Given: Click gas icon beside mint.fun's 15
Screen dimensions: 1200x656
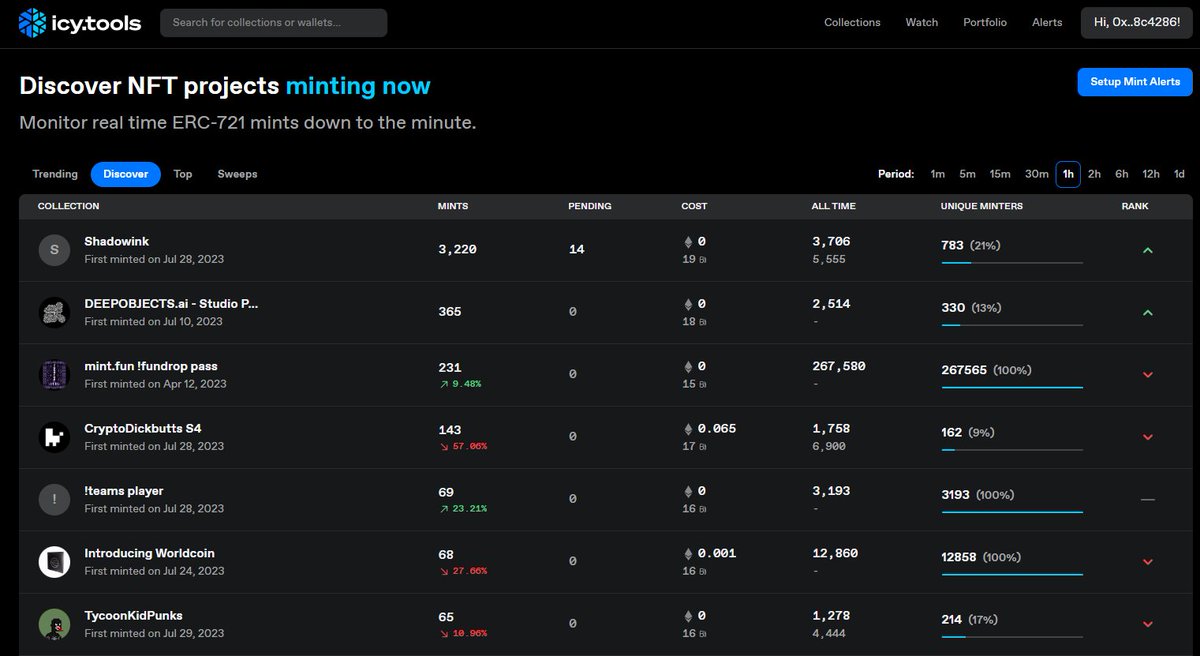Looking at the screenshot, I should [703, 384].
